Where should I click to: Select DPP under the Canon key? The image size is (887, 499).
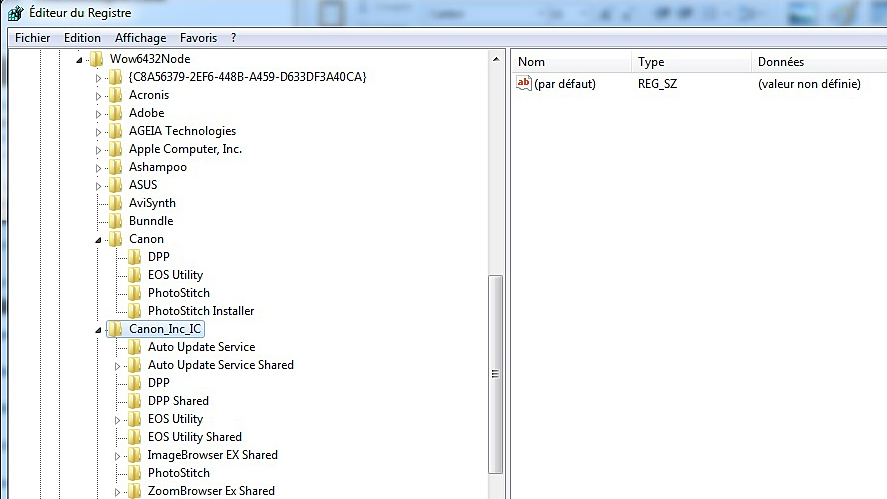tap(158, 257)
